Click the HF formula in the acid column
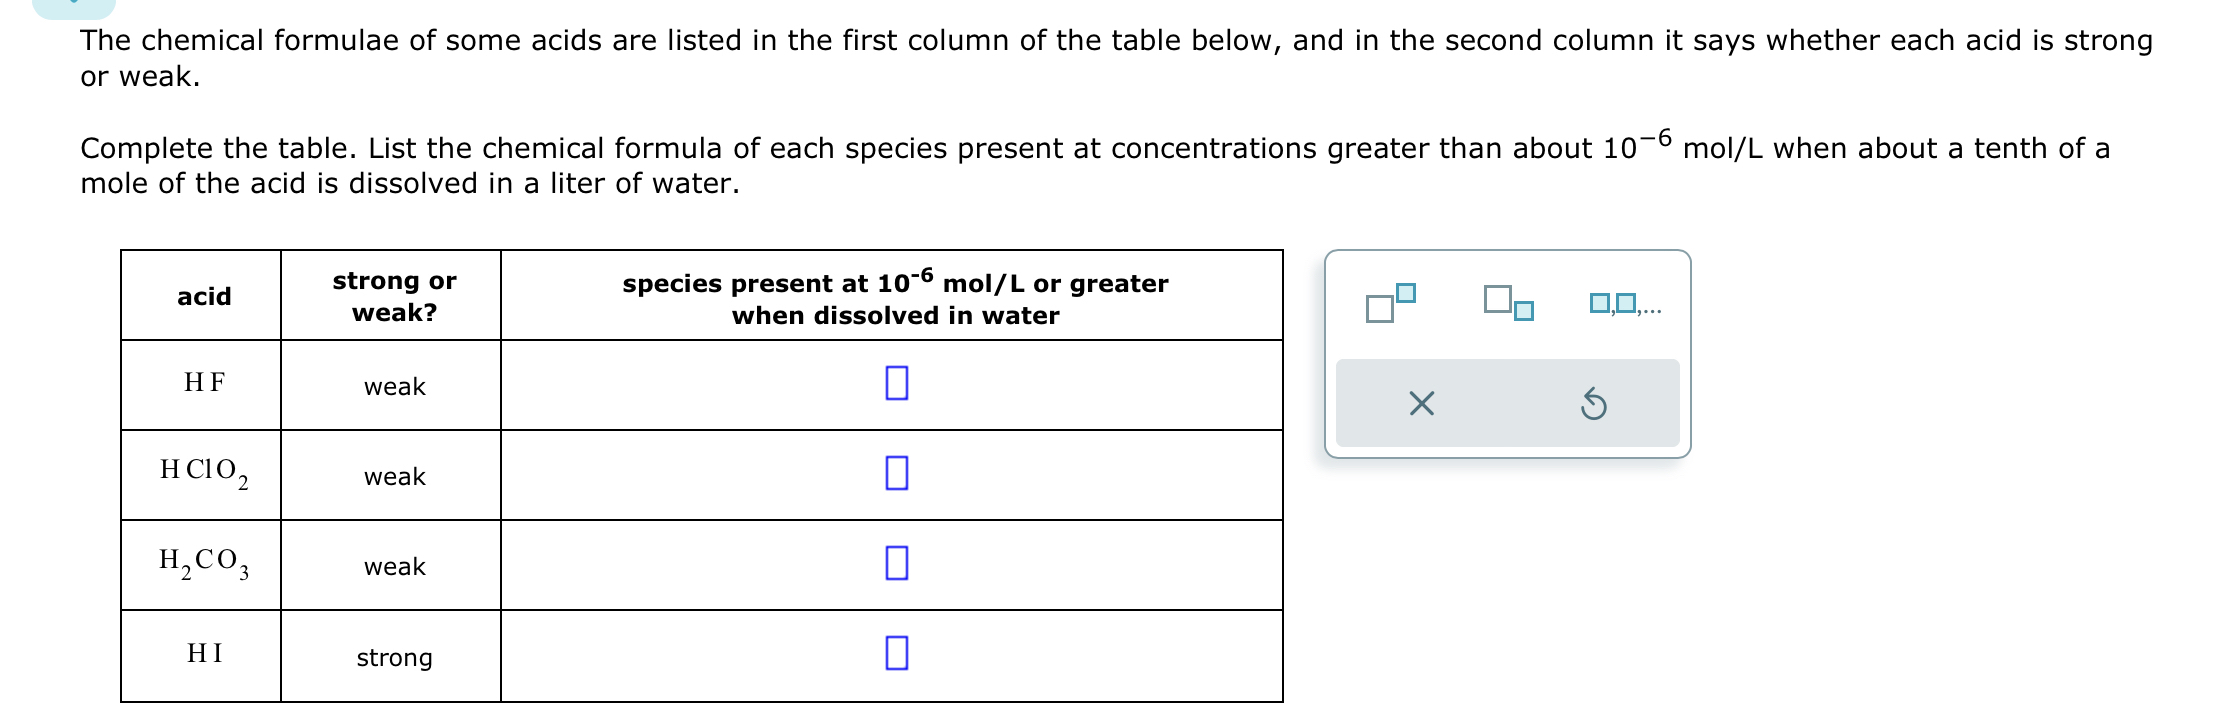Screen dimensions: 2231x726 (x=204, y=383)
